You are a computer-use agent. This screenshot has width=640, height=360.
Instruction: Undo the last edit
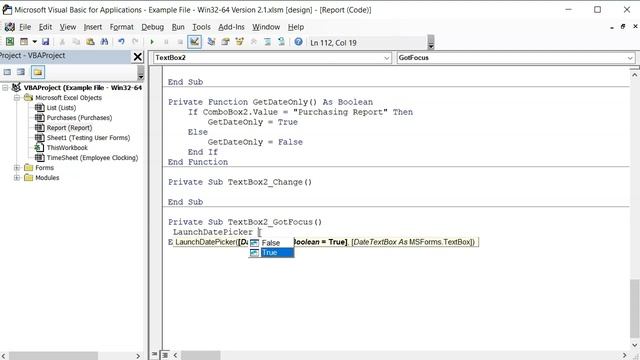[121, 42]
